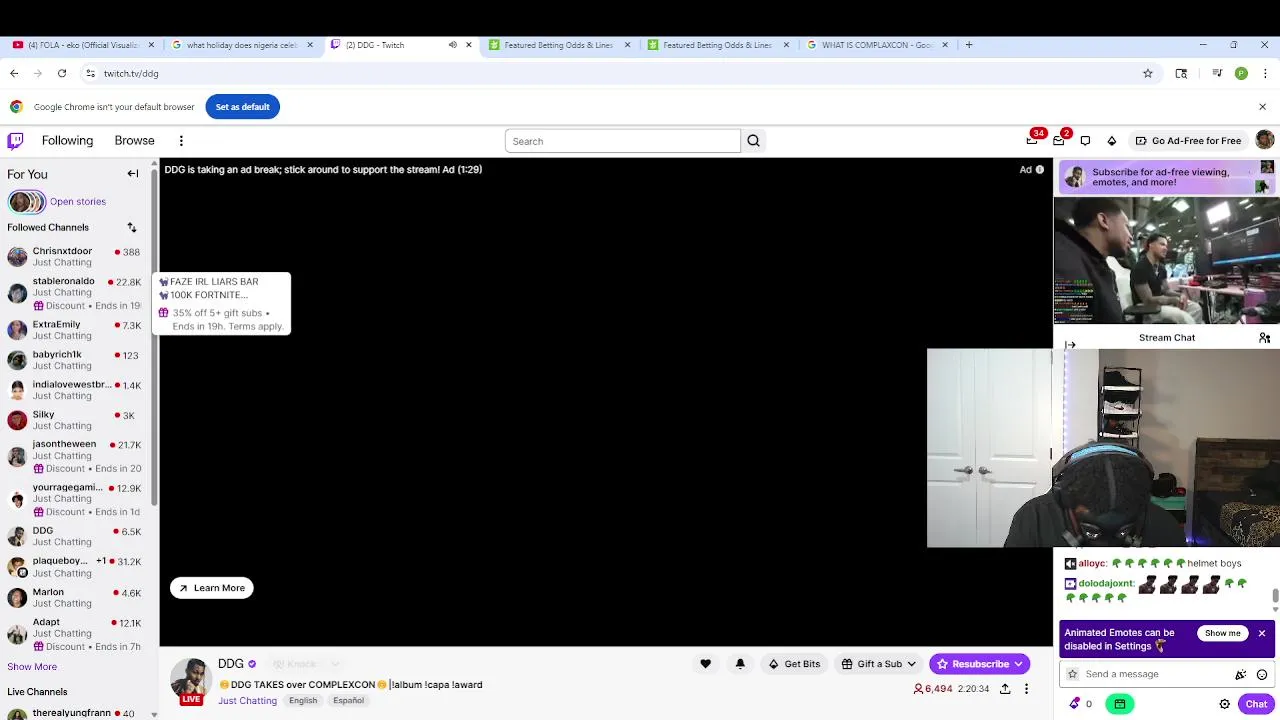Go back in browser history
Viewport: 1280px width, 720px height.
[14, 73]
